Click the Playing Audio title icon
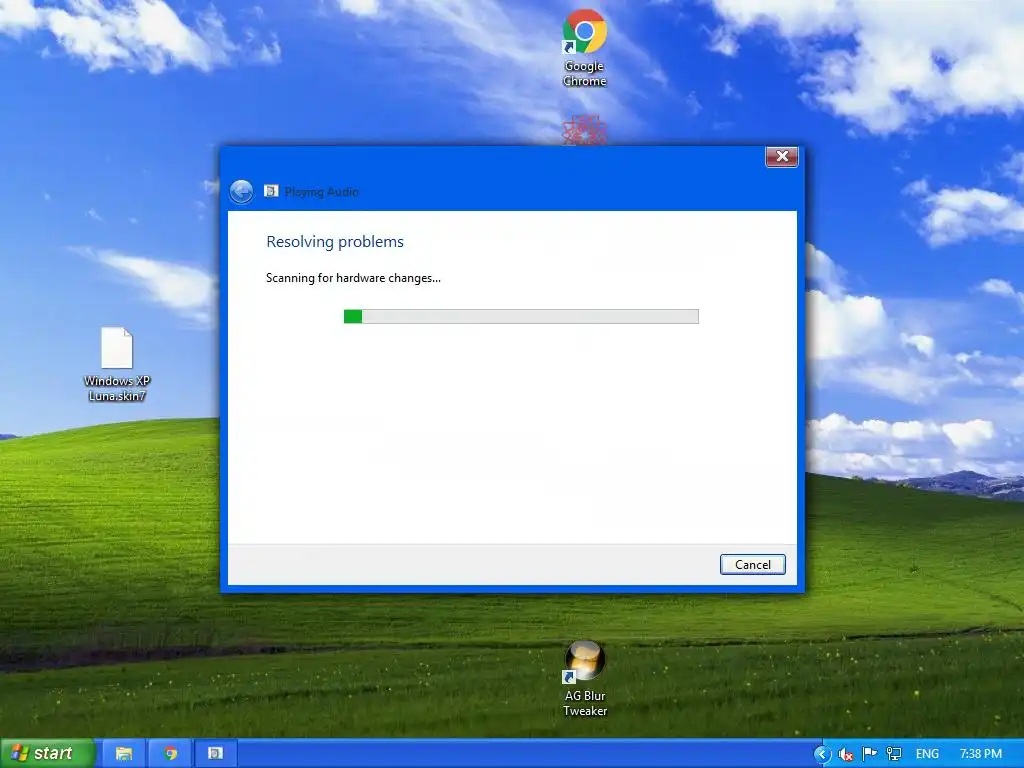 [271, 191]
